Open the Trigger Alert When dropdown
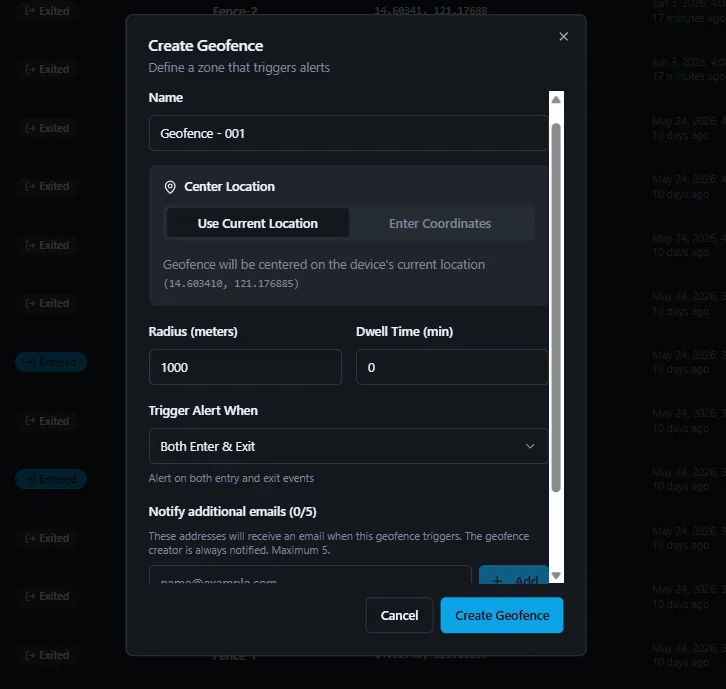726x689 pixels. point(349,446)
